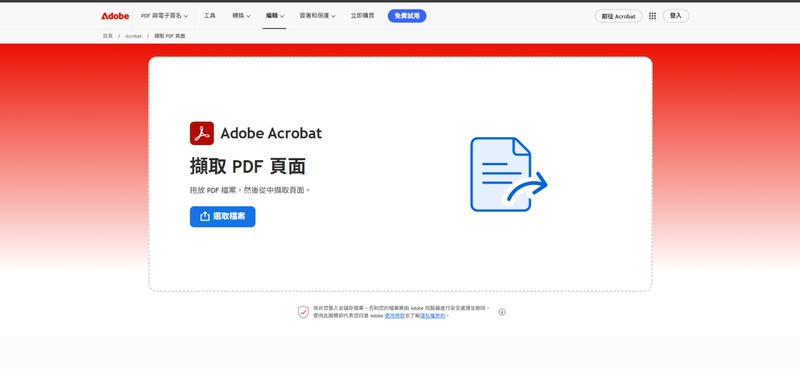The image size is (800, 369).
Task: Open the 隱私權原則 link
Action: 432,316
